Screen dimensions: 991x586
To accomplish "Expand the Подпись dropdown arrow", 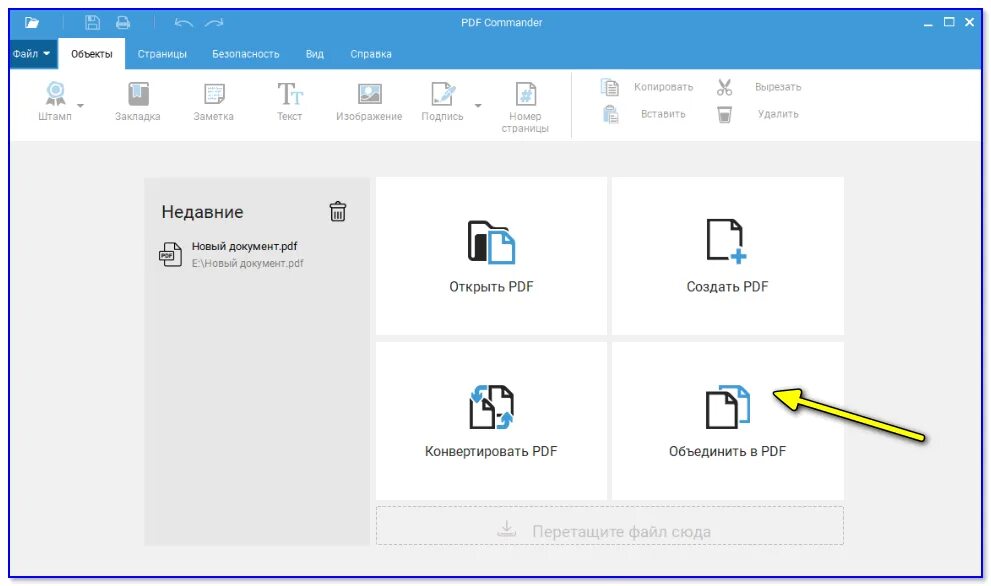I will point(478,105).
